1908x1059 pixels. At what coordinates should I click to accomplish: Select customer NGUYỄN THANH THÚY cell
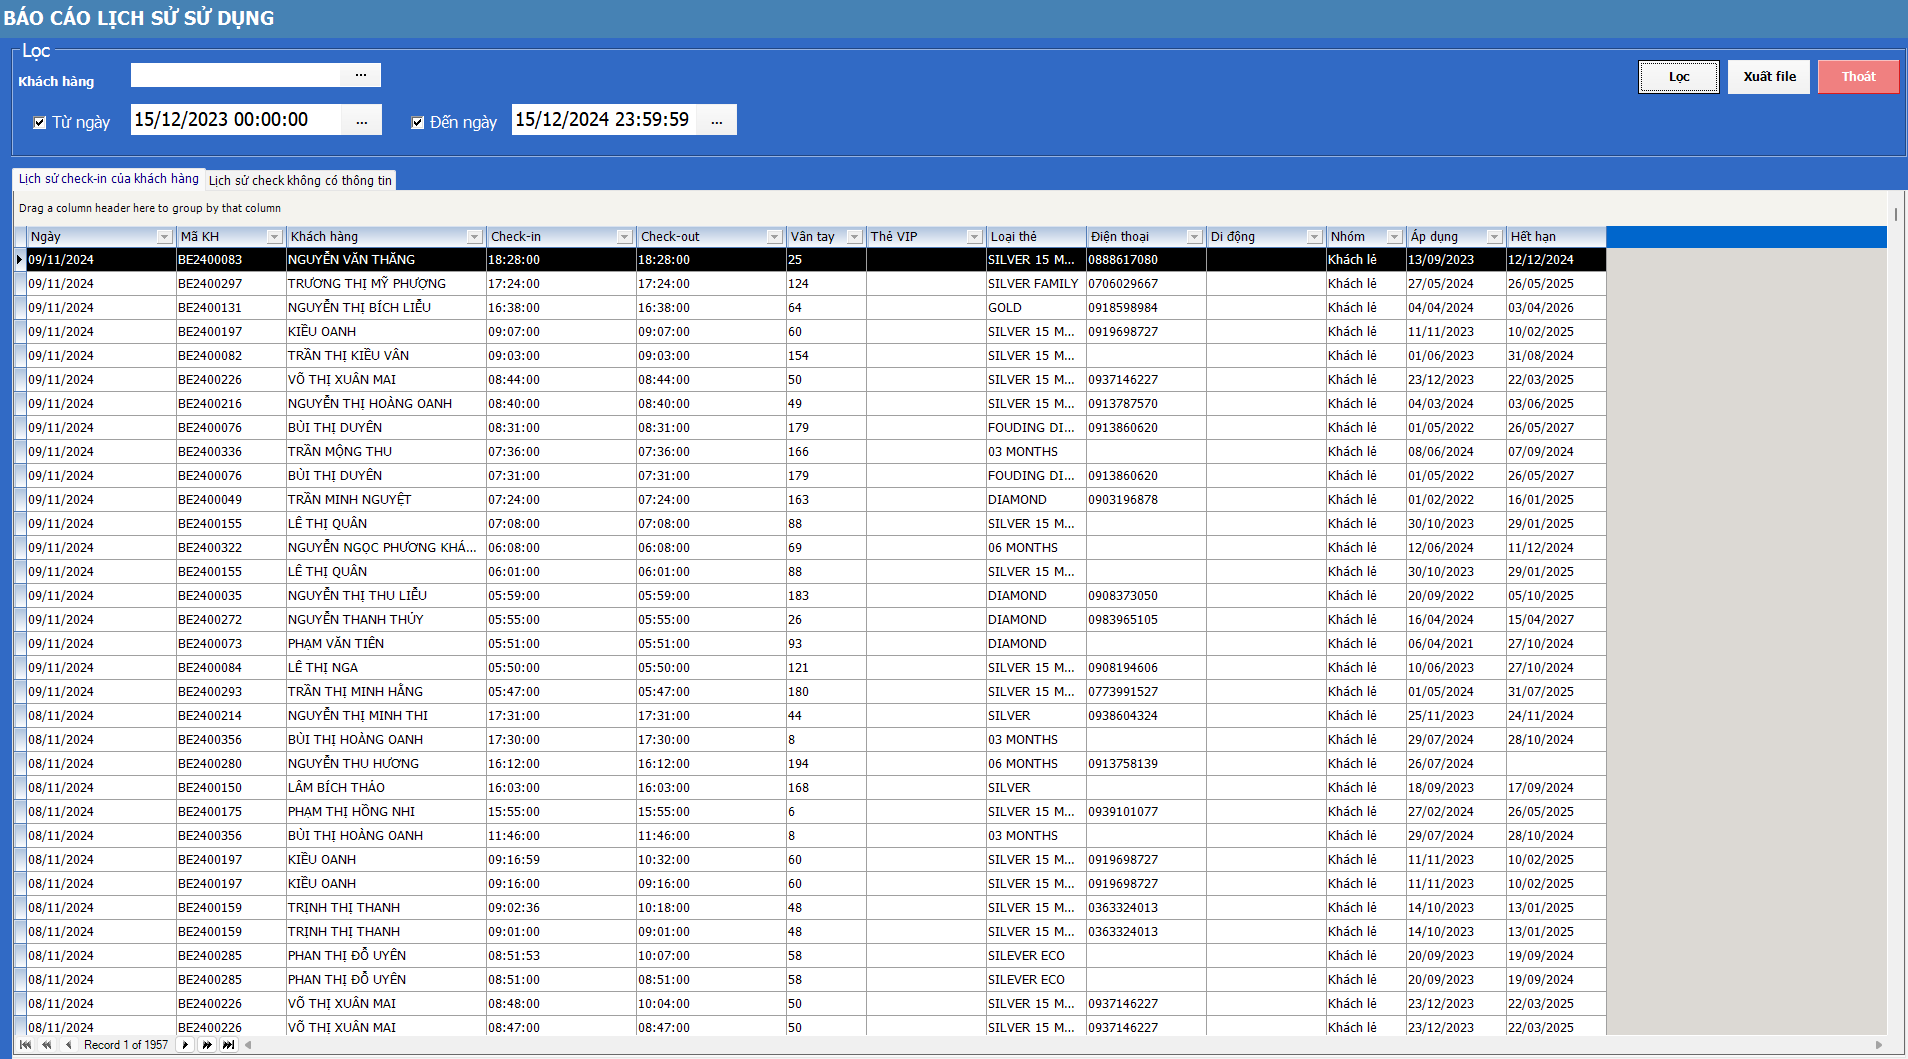[x=386, y=620]
